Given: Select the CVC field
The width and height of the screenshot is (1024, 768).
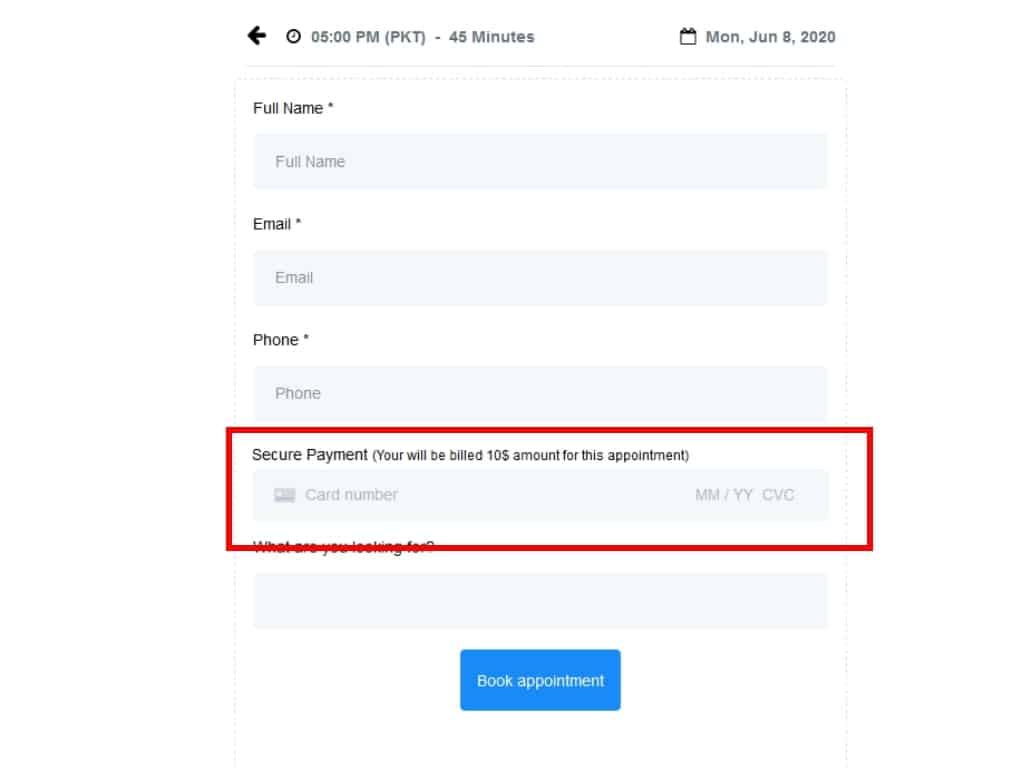Looking at the screenshot, I should point(778,495).
